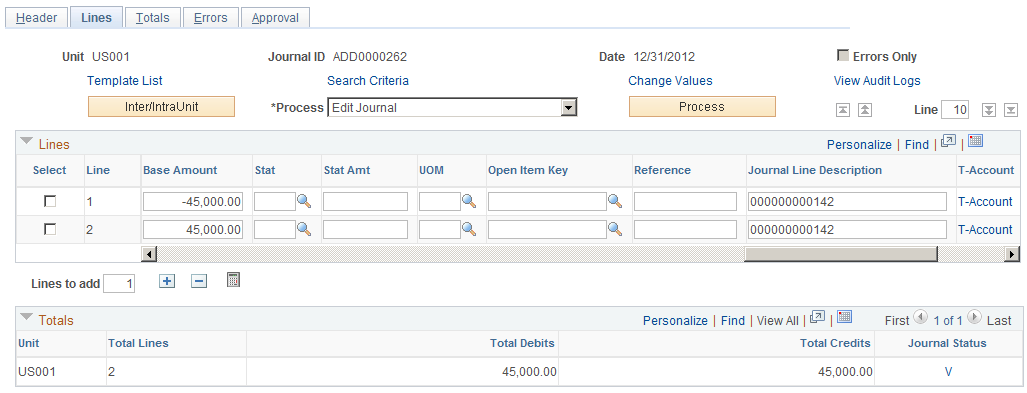Check the Select box for line 2
1027x393 pixels.
(50, 229)
